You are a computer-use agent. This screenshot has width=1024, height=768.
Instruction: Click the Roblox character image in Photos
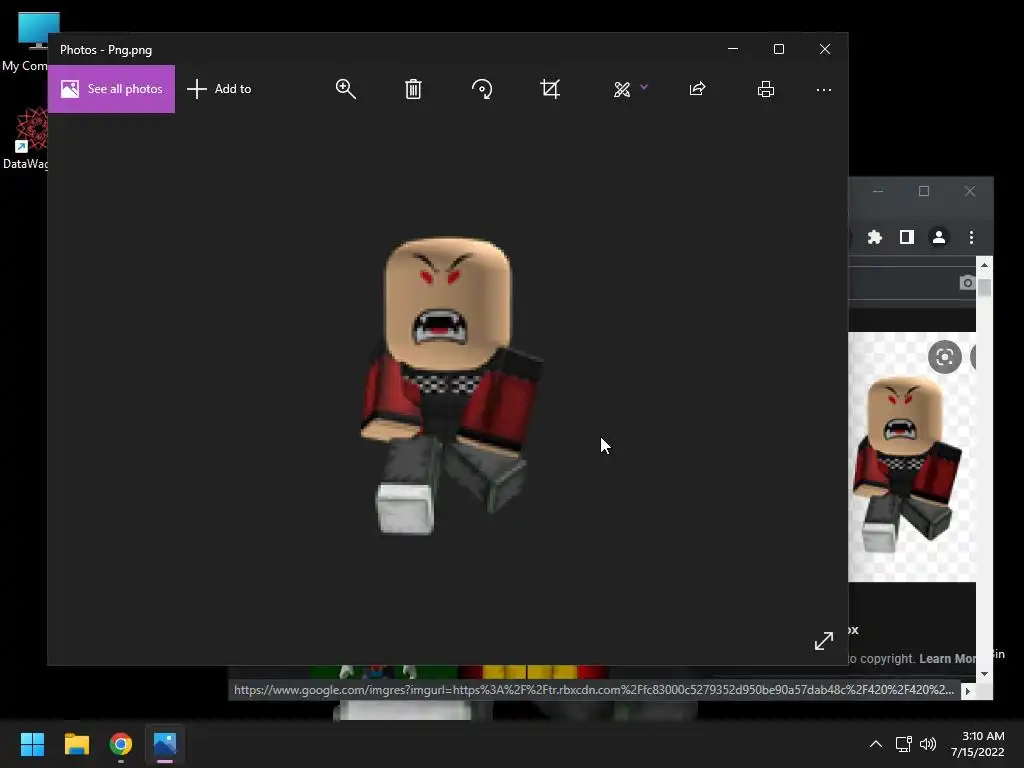pos(451,385)
